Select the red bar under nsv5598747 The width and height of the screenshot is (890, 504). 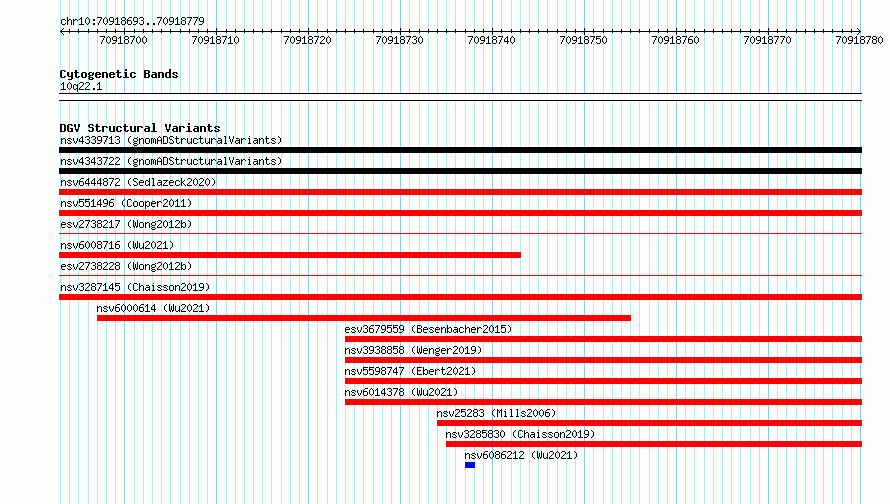tap(603, 381)
